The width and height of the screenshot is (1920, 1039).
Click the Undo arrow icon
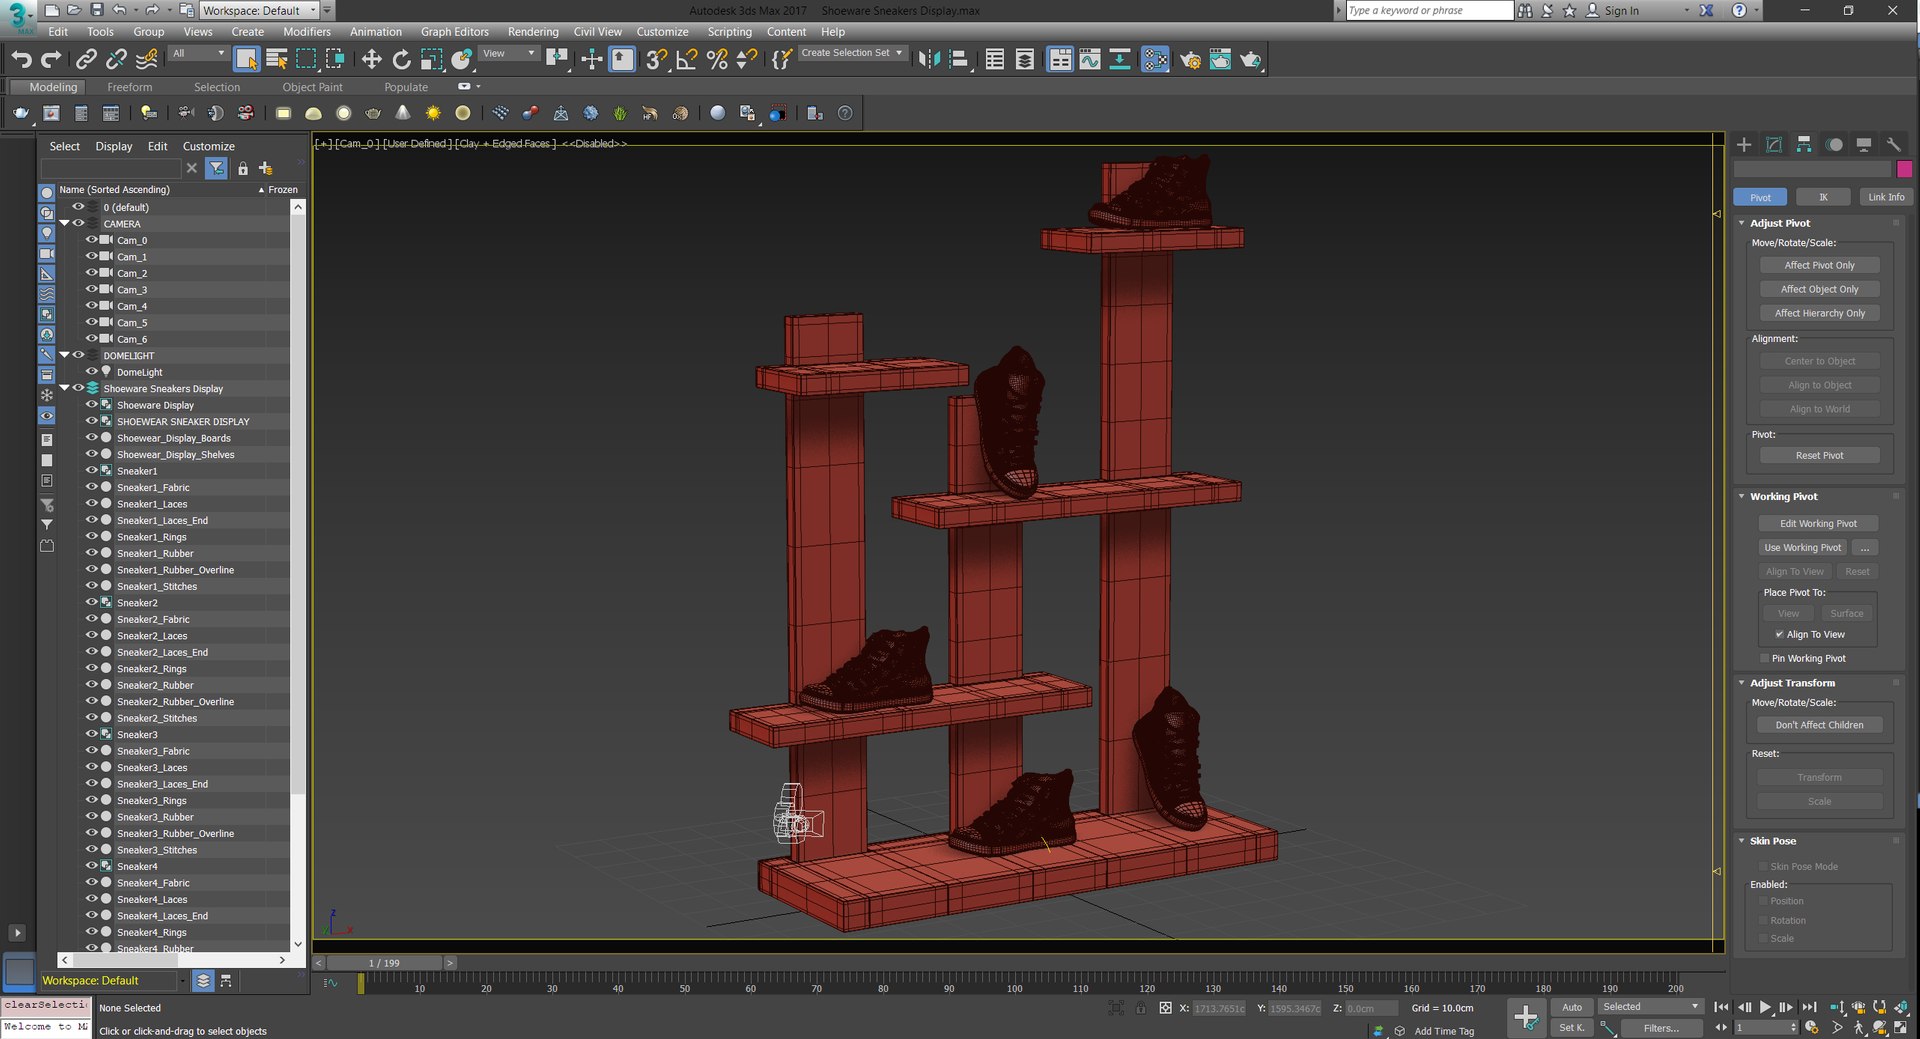[21, 60]
